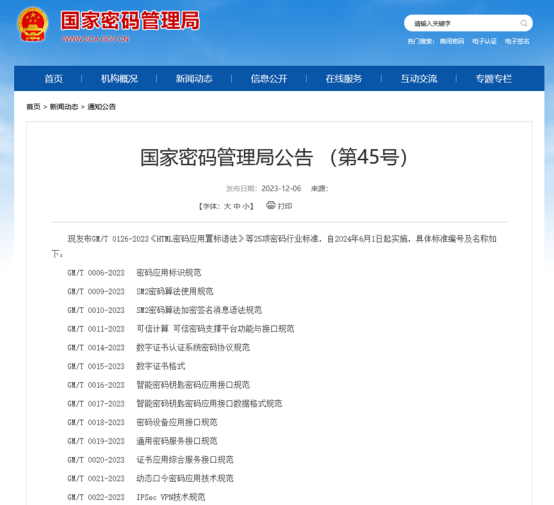Click the national emblem logo
Screen dimensions: 554x505
point(33,24)
